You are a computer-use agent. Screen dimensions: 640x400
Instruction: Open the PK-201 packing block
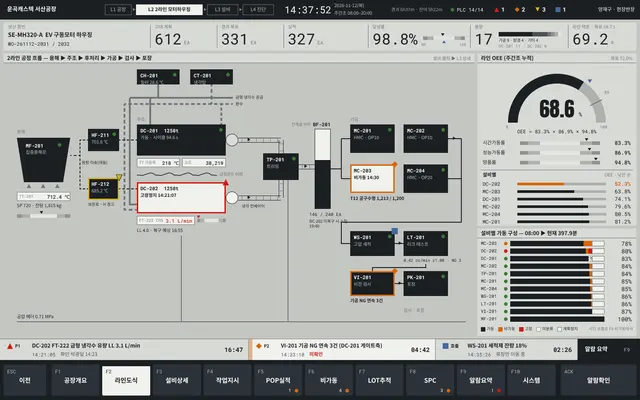click(x=426, y=283)
